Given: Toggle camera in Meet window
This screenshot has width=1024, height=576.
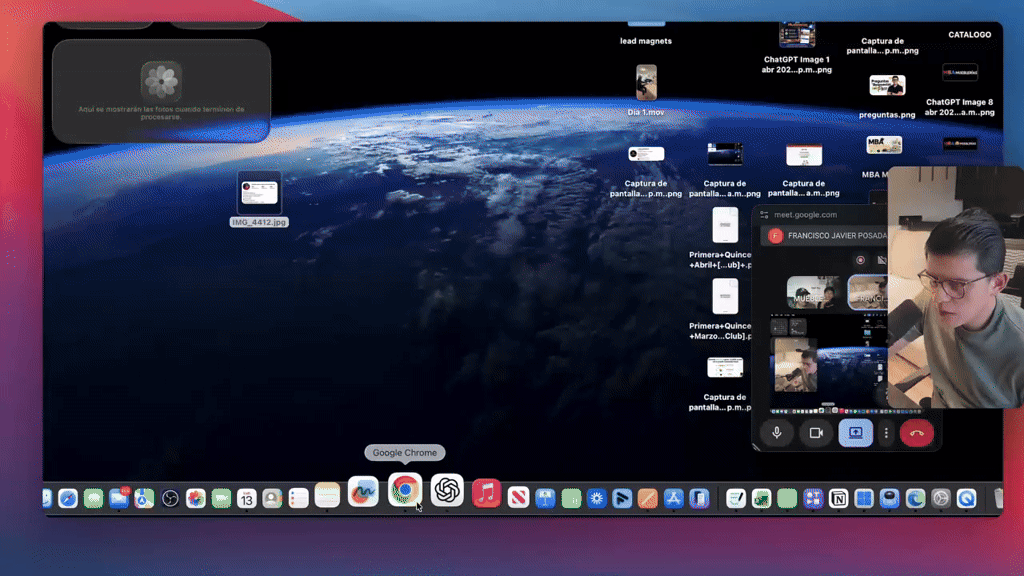Looking at the screenshot, I should [x=816, y=432].
